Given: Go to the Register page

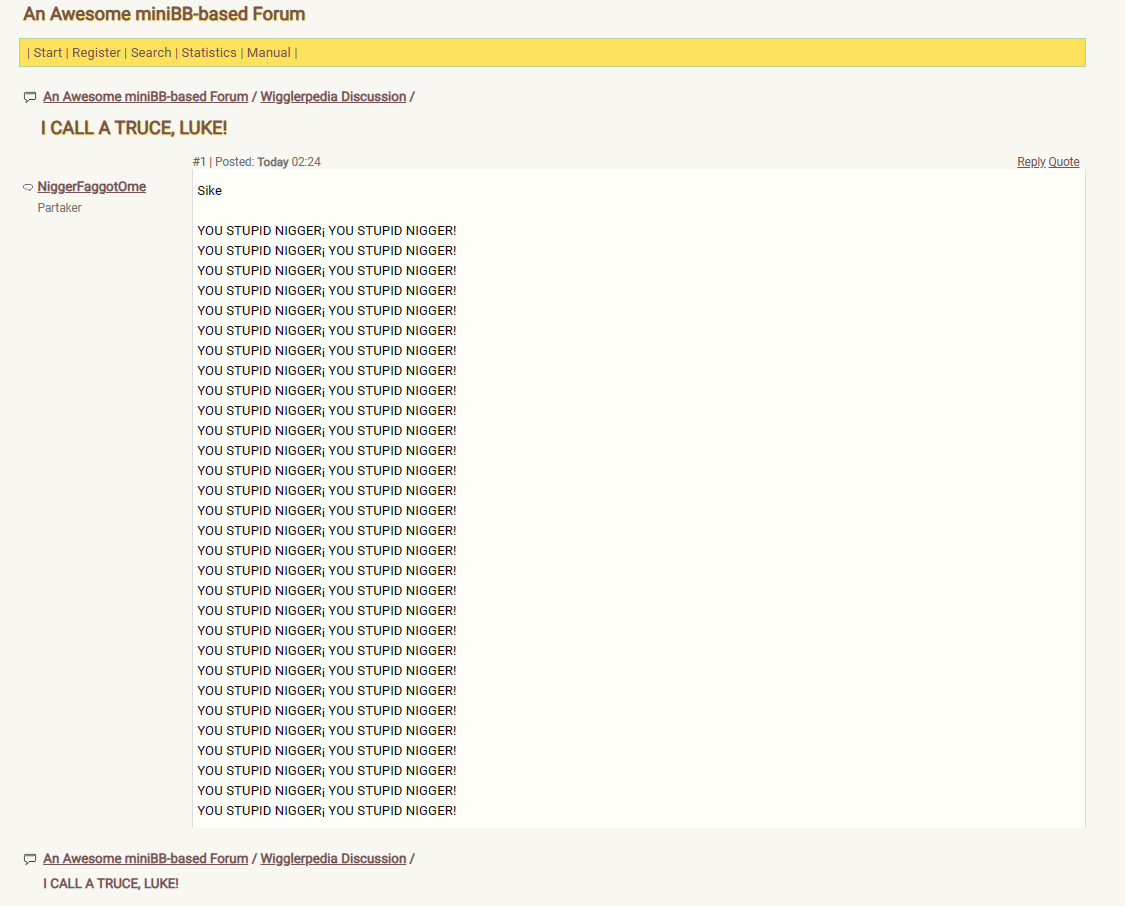Looking at the screenshot, I should pos(96,52).
